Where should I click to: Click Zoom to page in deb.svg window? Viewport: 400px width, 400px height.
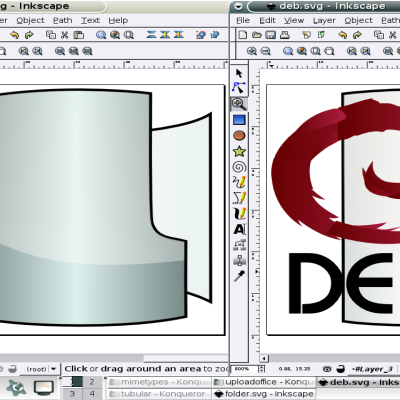coord(315,51)
